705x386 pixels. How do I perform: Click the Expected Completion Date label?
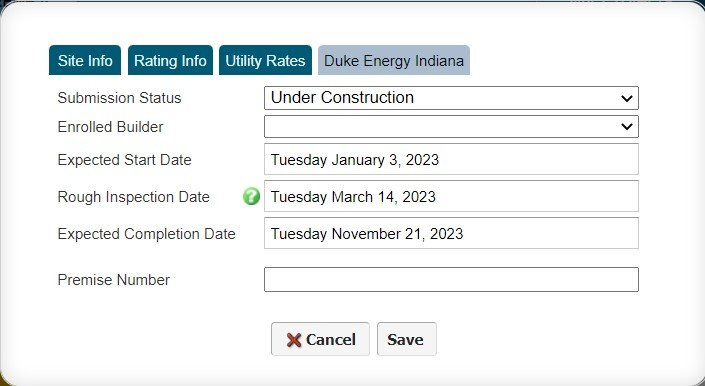point(147,234)
